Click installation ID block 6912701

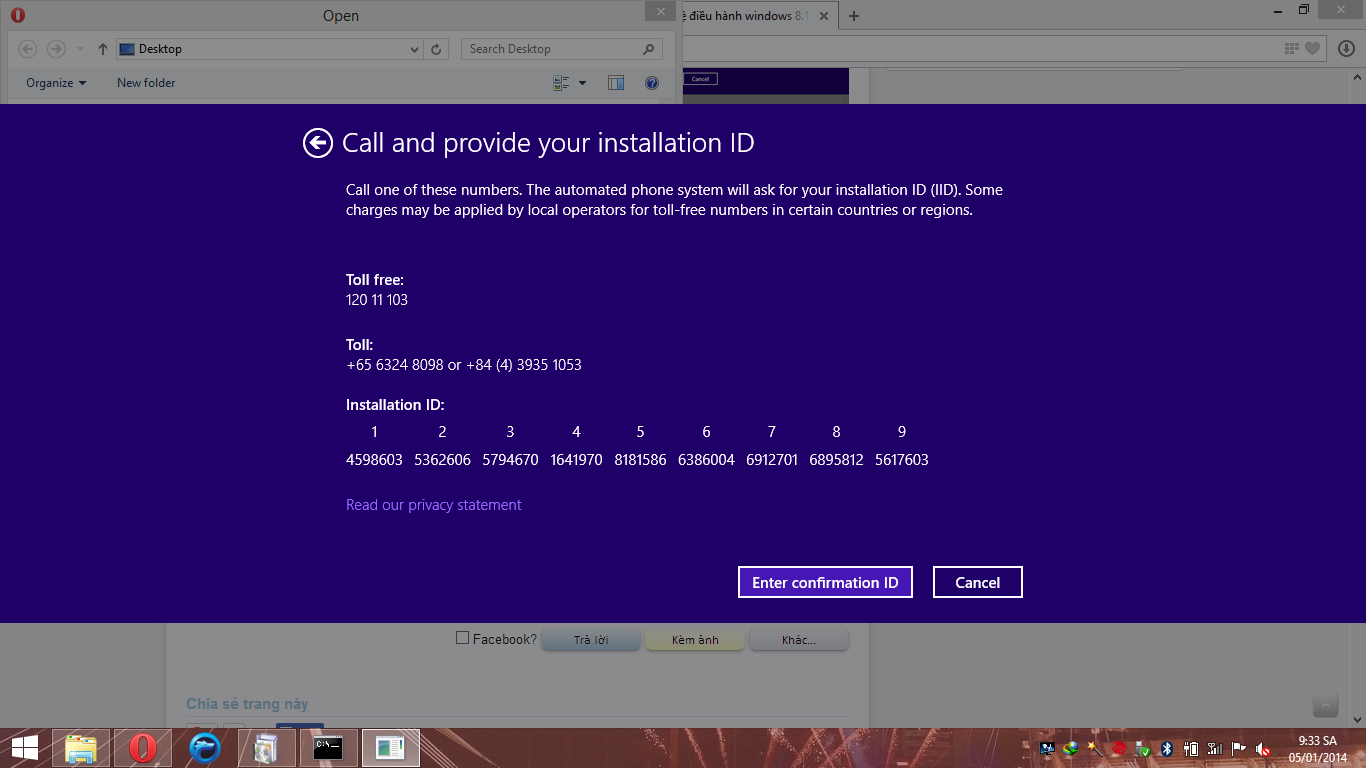pyautogui.click(x=772, y=460)
